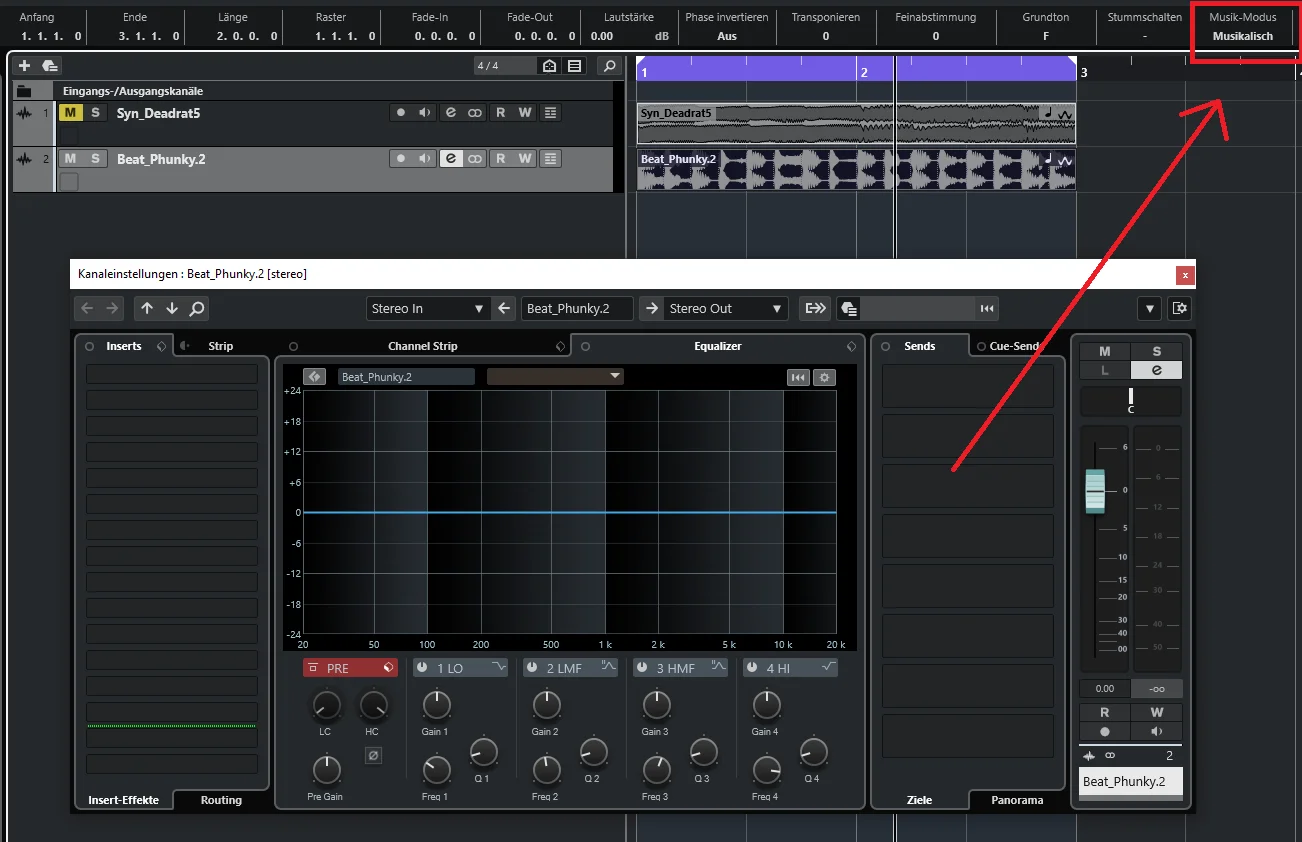The image size is (1302, 842).
Task: Enable read automation on Beat_Phunky.2 track
Action: [500, 159]
